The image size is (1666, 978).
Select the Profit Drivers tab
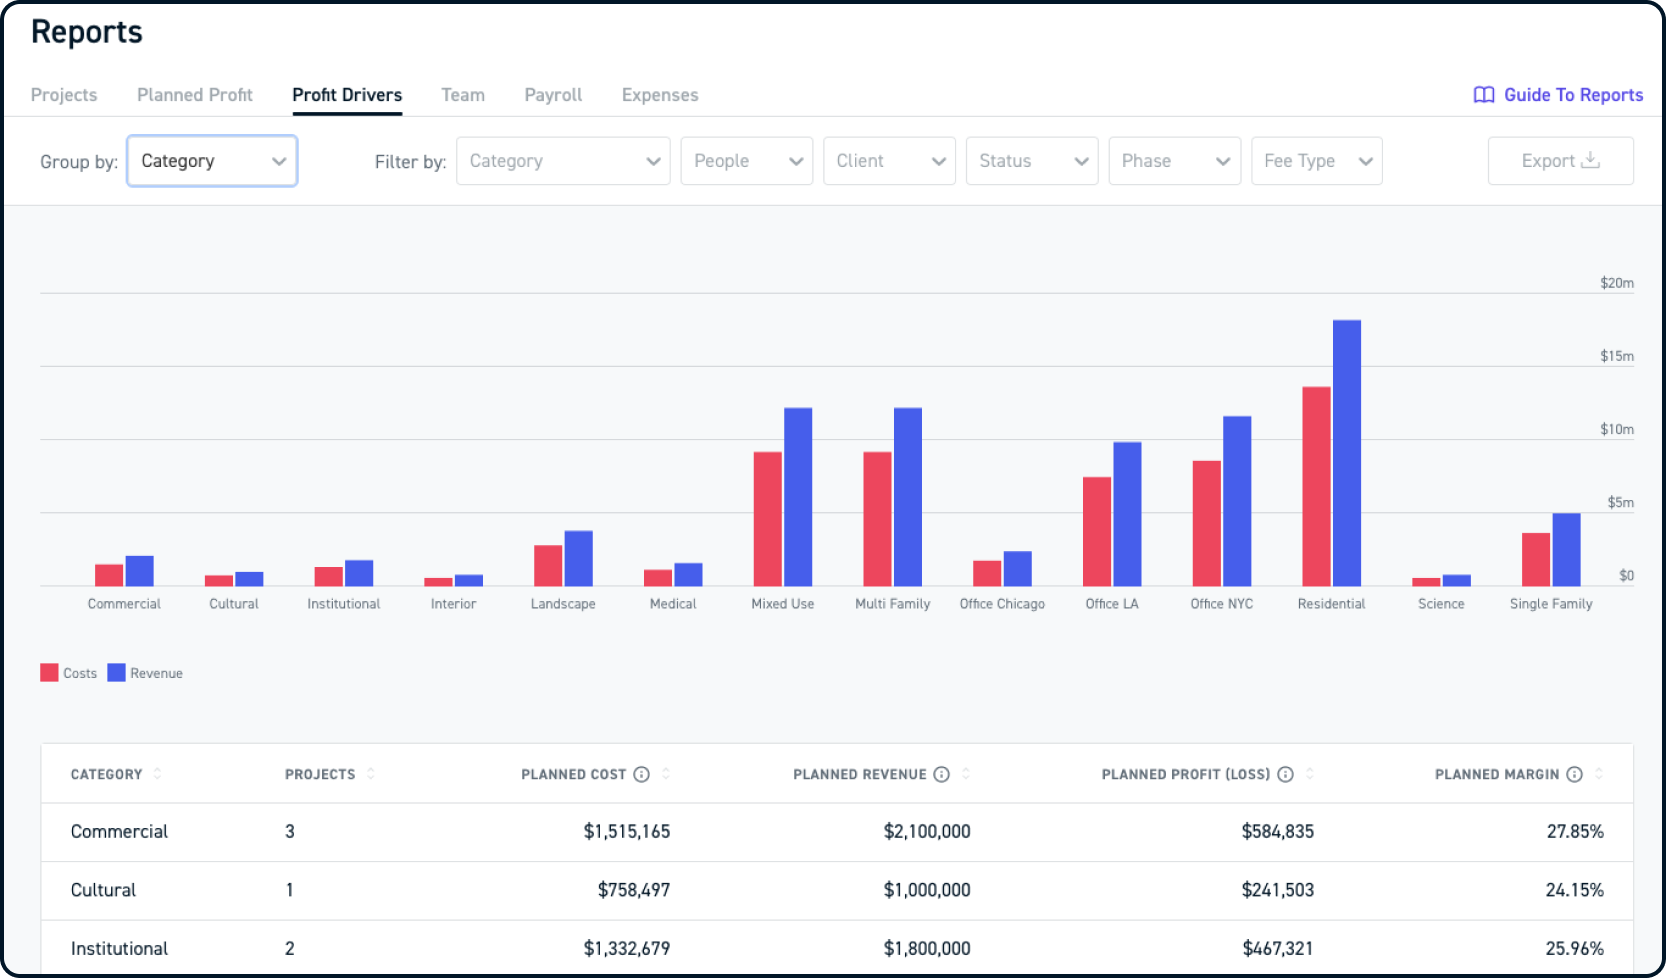point(347,95)
